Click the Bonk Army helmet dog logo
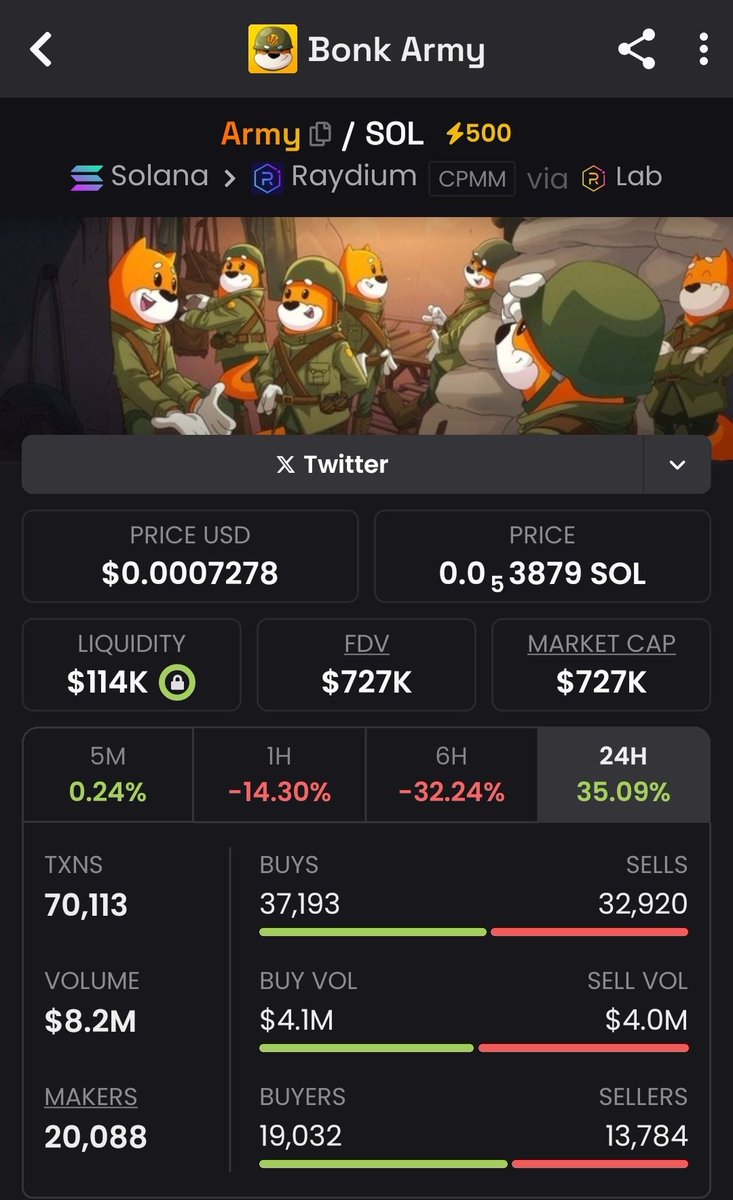 coord(273,49)
